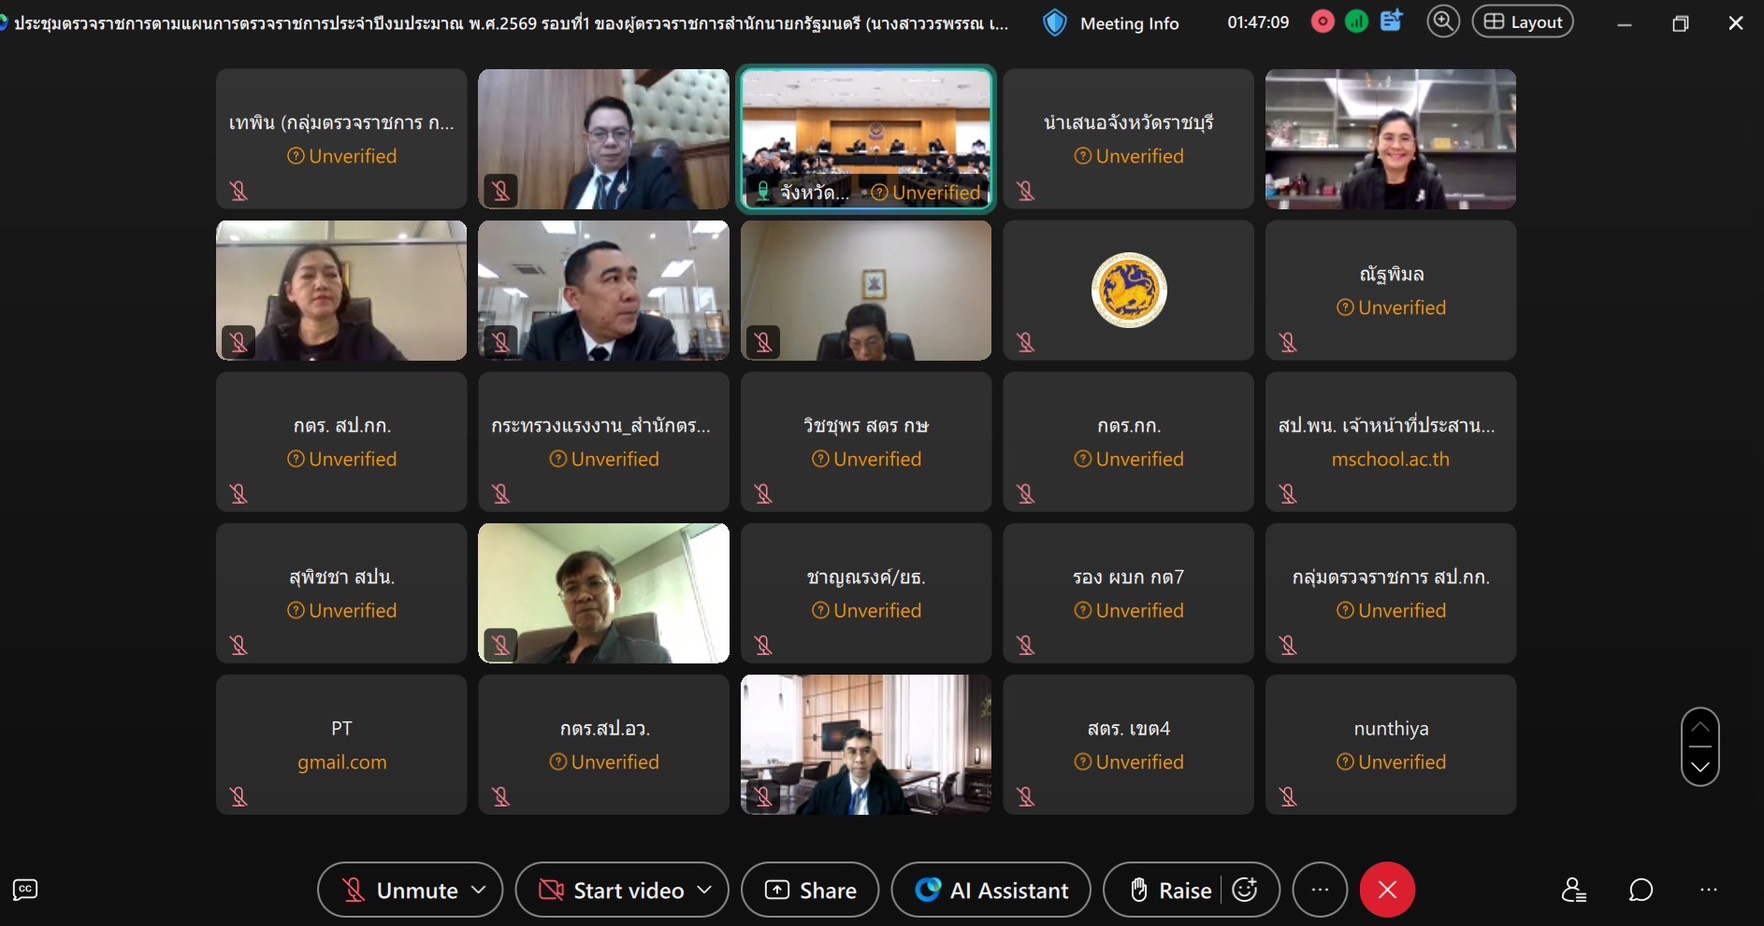The image size is (1764, 926).
Task: Turn on camera with Start video
Action: [x=612, y=890]
